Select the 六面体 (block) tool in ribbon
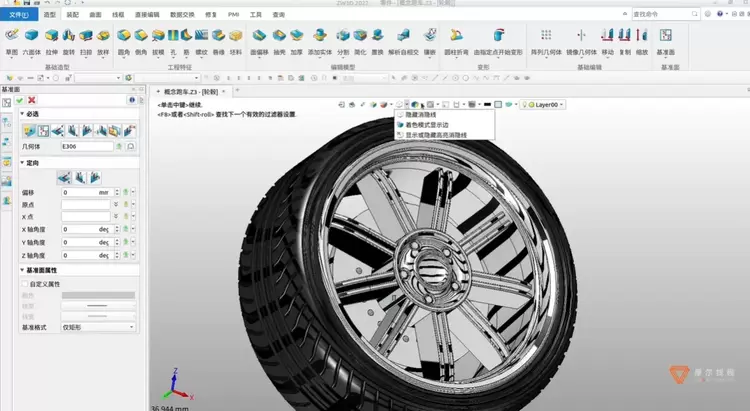750x411 pixels. [x=30, y=38]
